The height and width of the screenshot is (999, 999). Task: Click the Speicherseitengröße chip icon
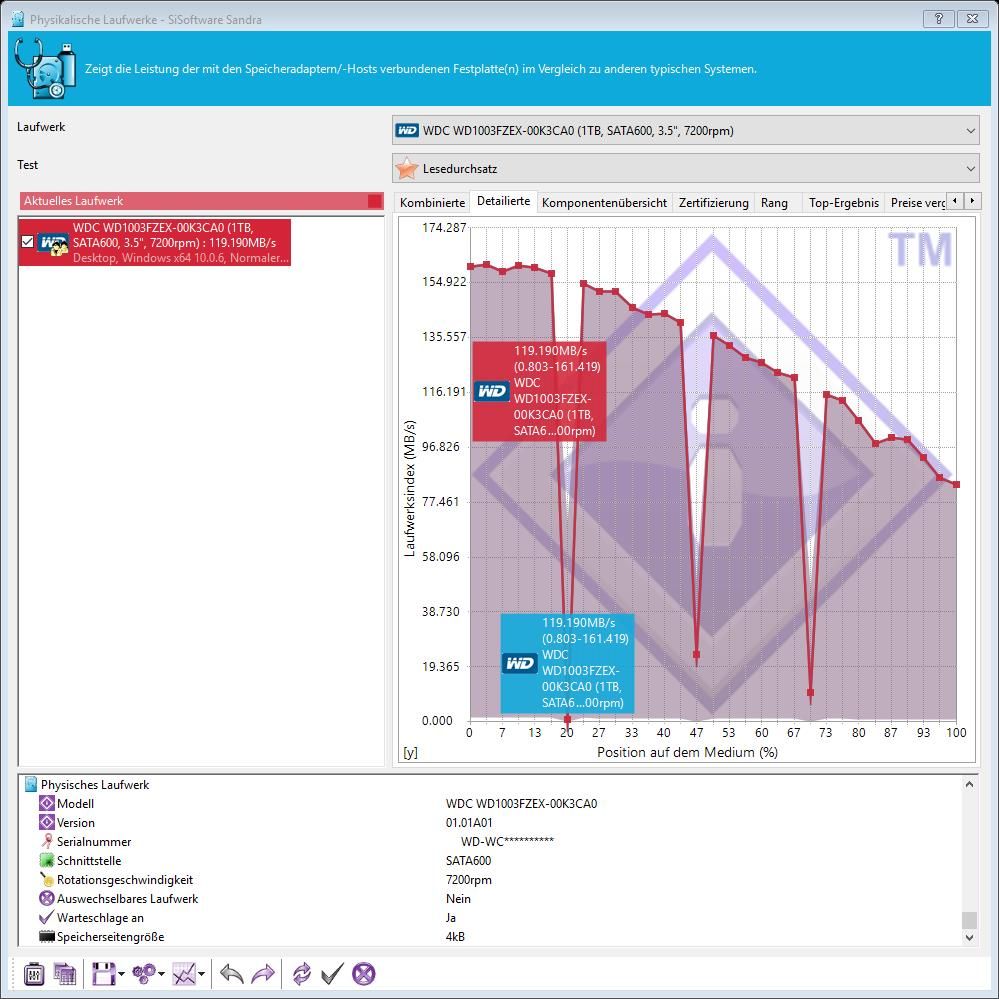[47, 937]
